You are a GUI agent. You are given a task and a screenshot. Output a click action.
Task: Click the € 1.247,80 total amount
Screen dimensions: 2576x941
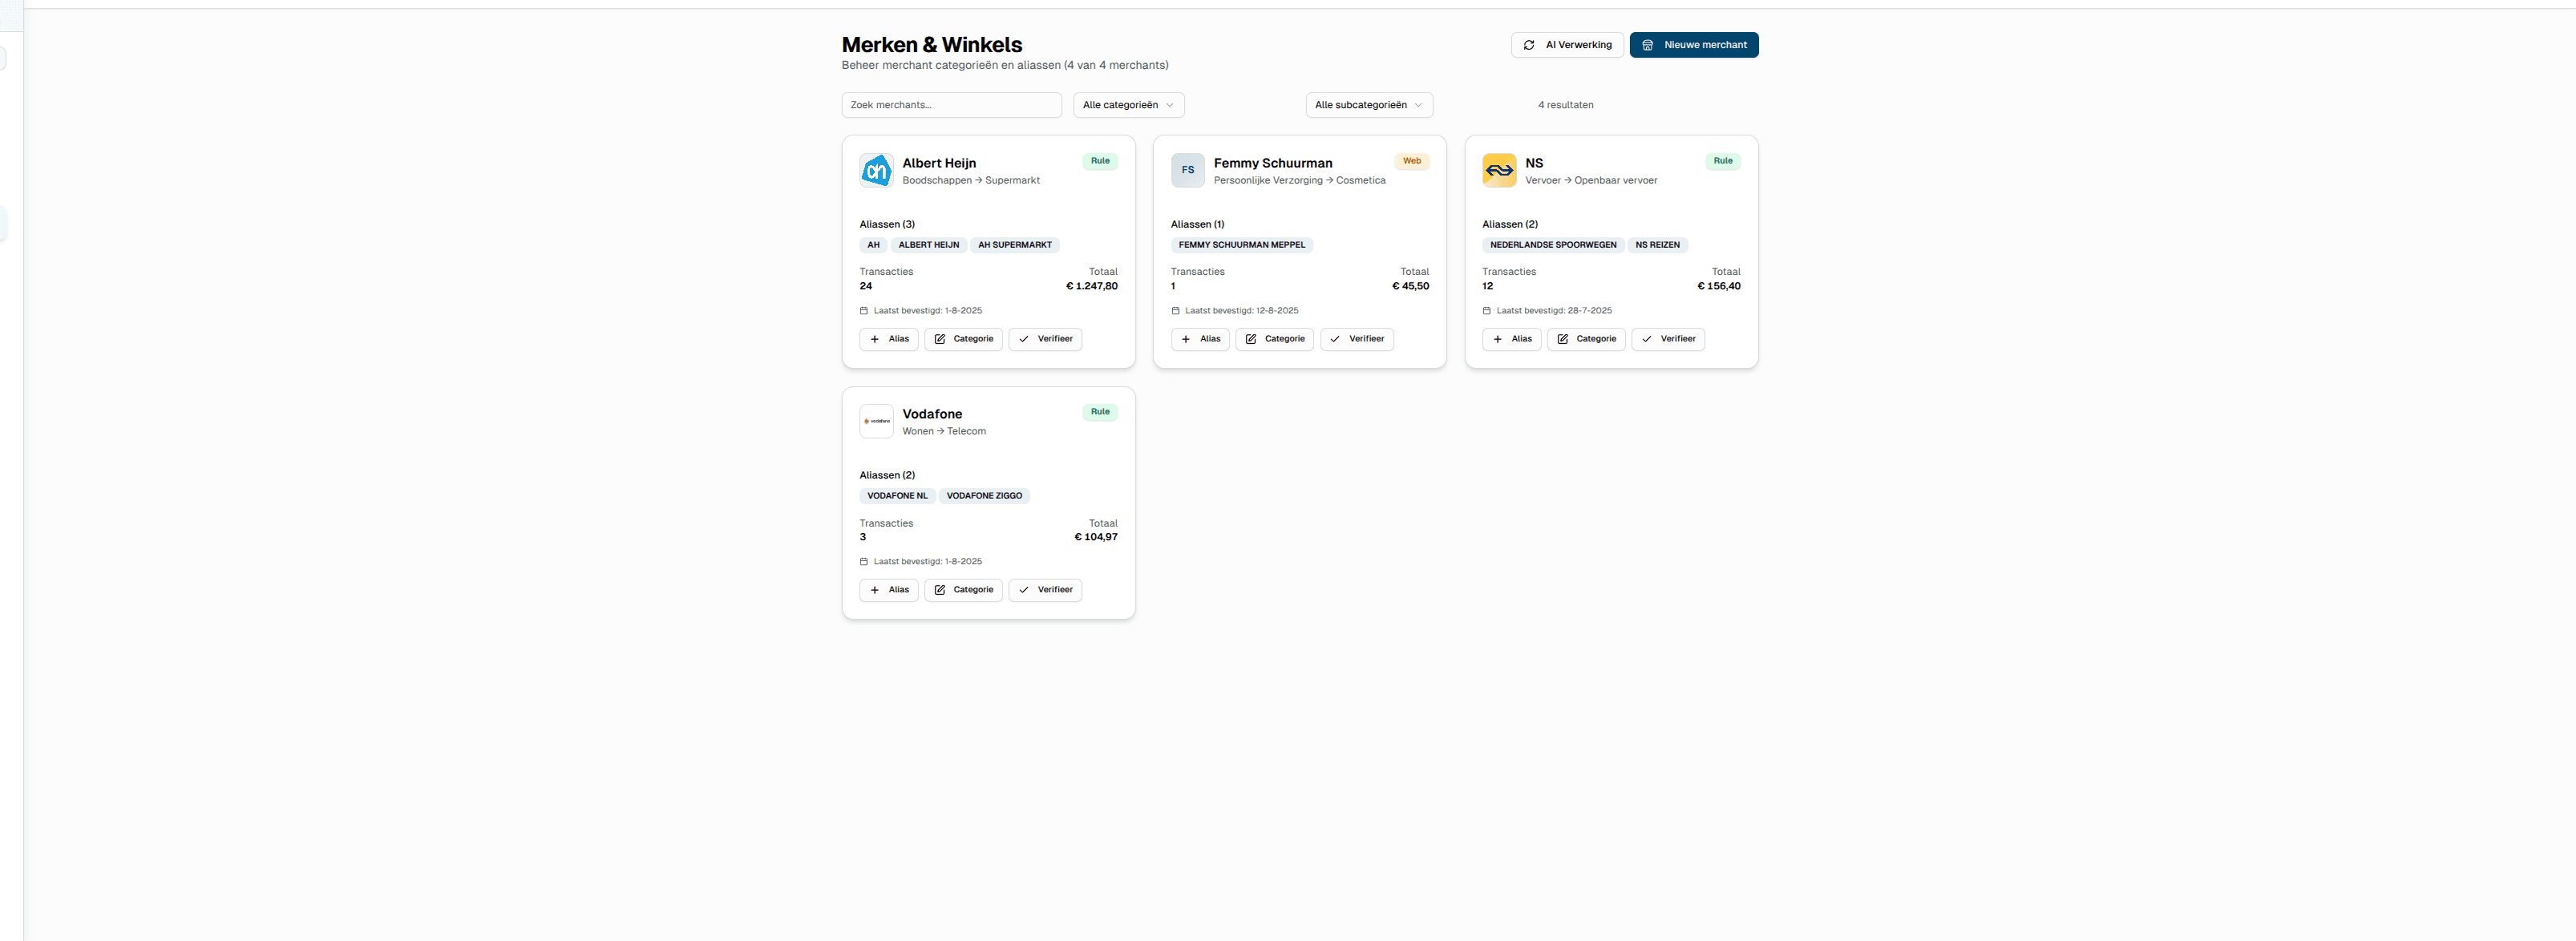pyautogui.click(x=1091, y=286)
